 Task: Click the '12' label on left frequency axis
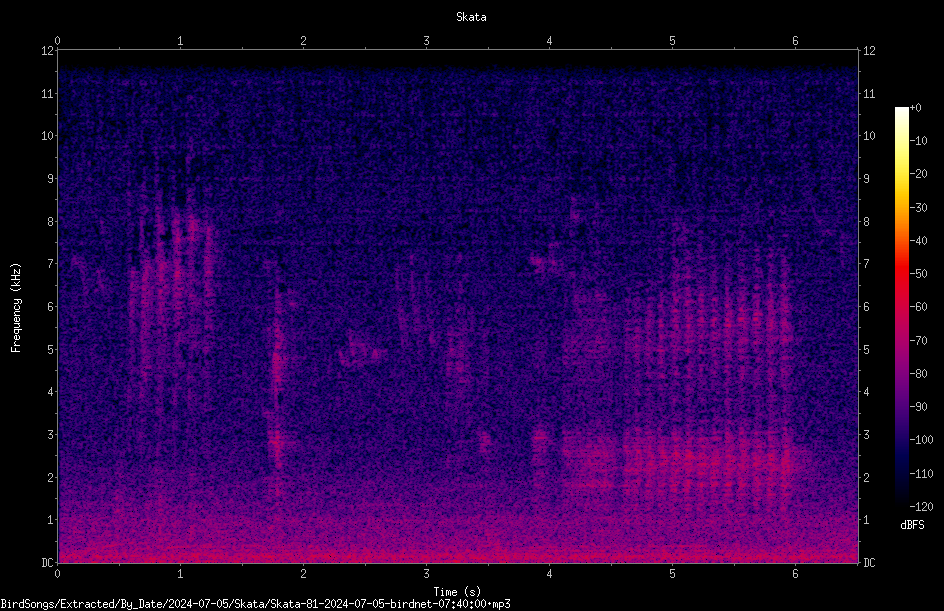tap(47, 51)
